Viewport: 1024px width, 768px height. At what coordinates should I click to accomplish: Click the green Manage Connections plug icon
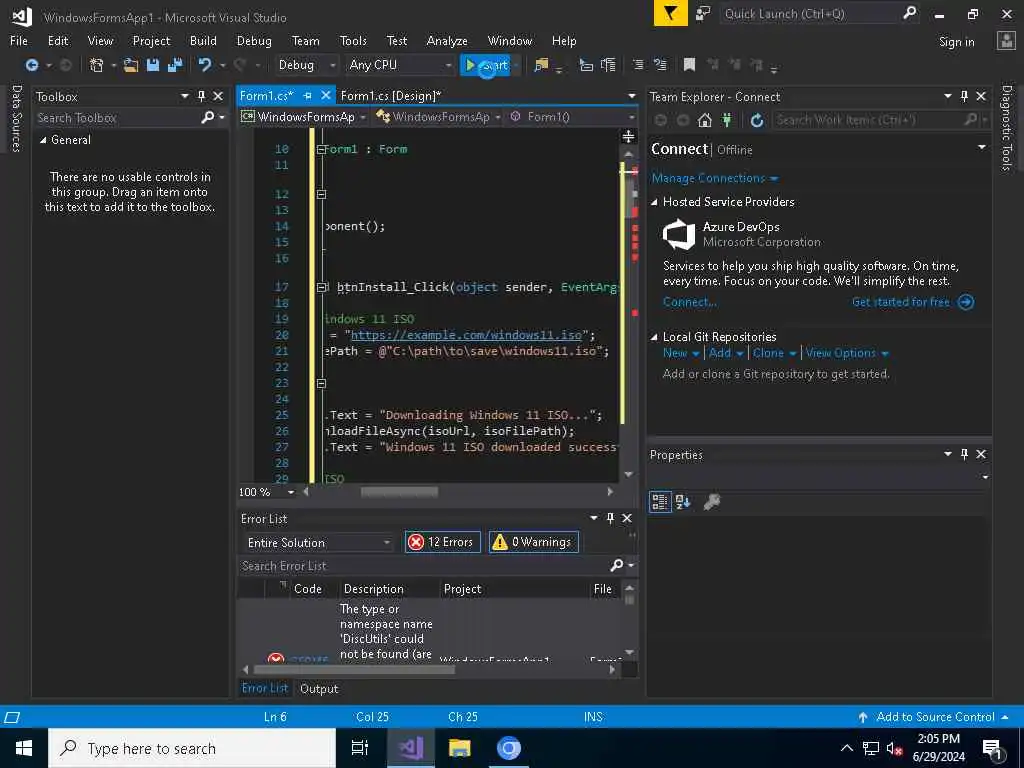(x=726, y=120)
